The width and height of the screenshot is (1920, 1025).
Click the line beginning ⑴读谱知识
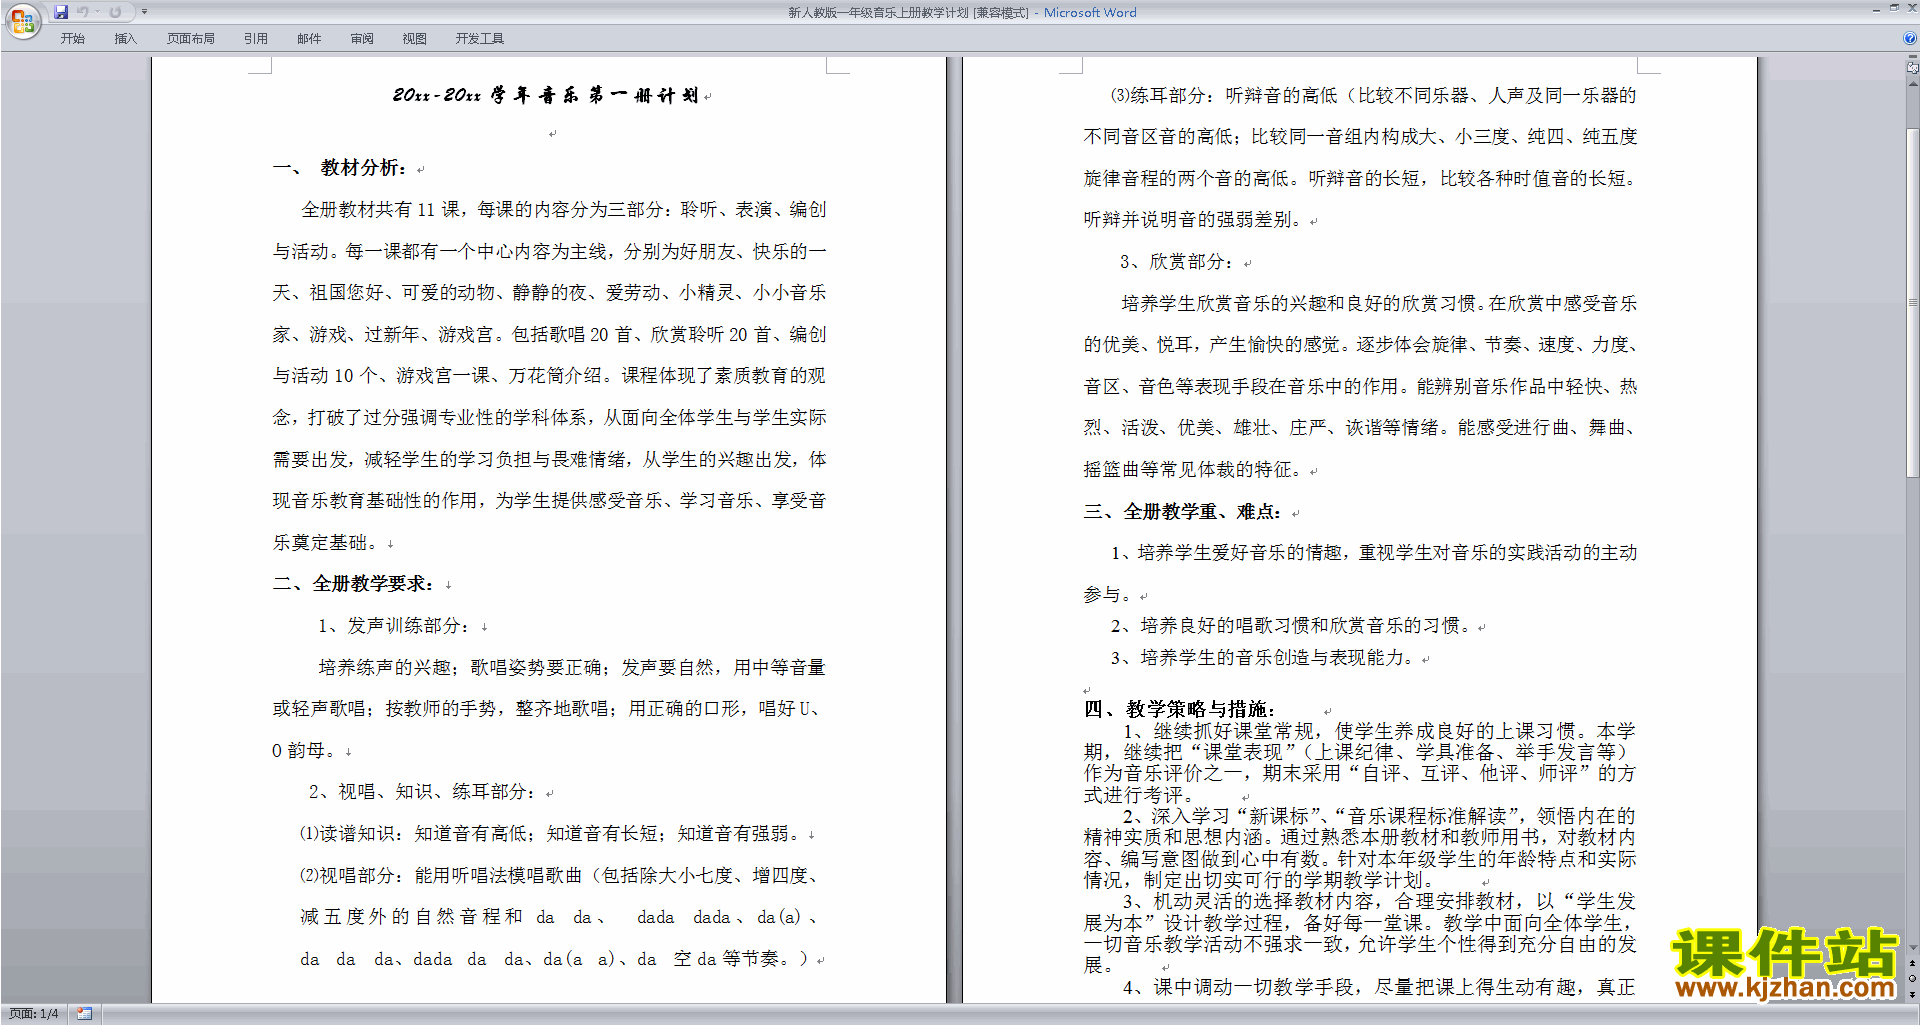click(x=550, y=834)
